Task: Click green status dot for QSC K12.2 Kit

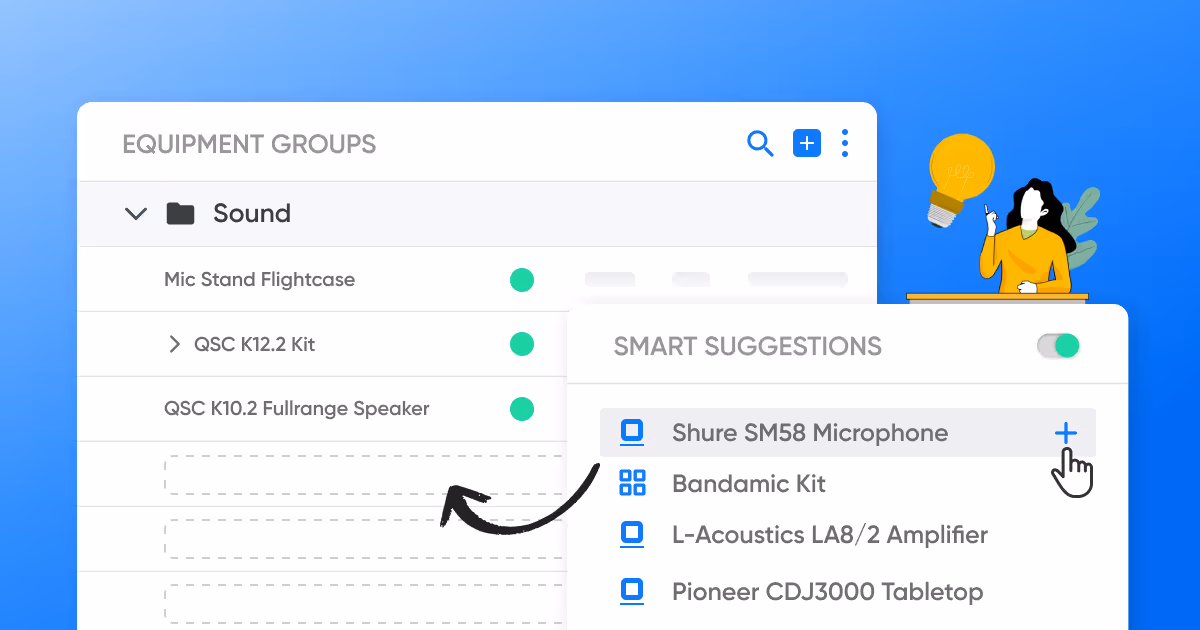Action: pyautogui.click(x=521, y=344)
